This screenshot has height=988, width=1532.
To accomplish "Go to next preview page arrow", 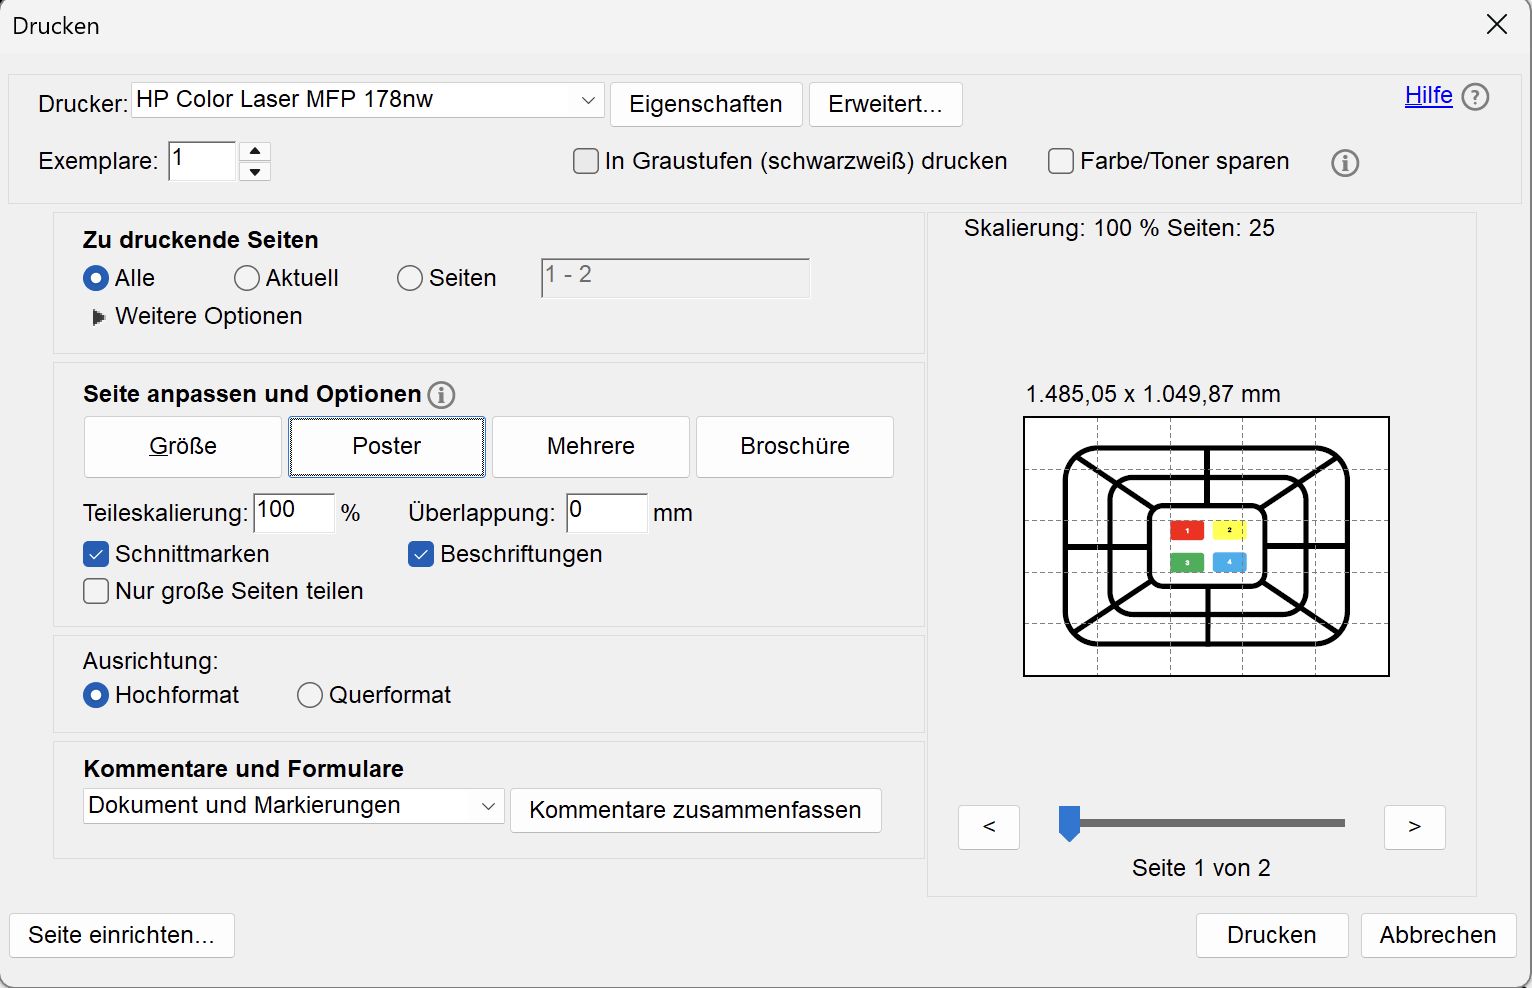I will (x=1414, y=827).
